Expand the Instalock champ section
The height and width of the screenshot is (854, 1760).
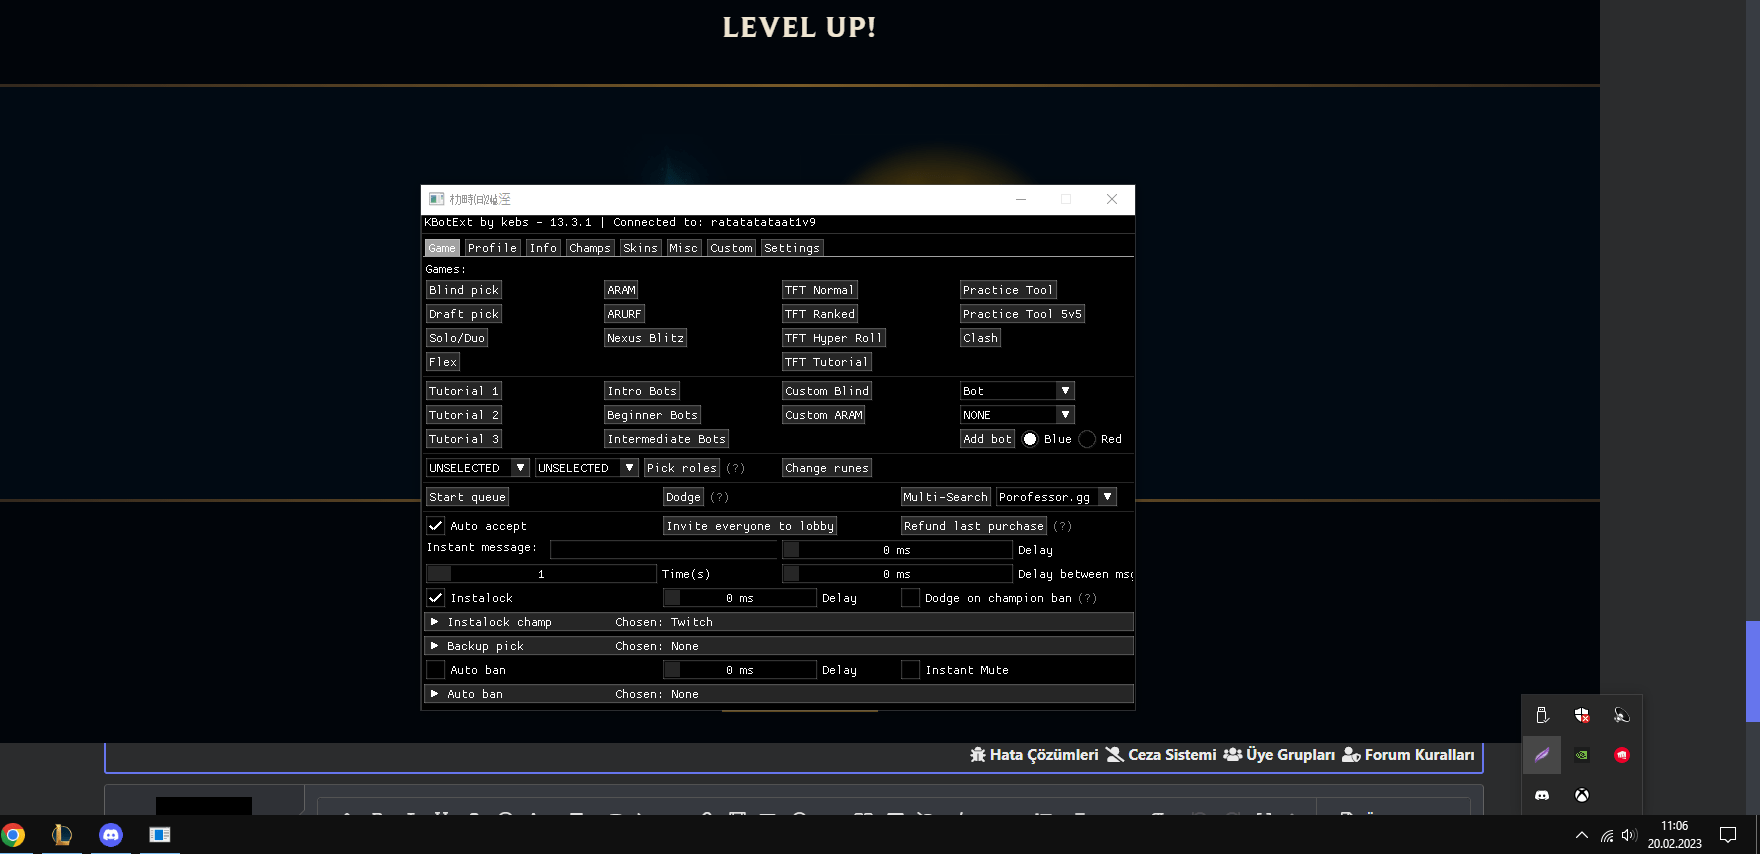tap(779, 622)
